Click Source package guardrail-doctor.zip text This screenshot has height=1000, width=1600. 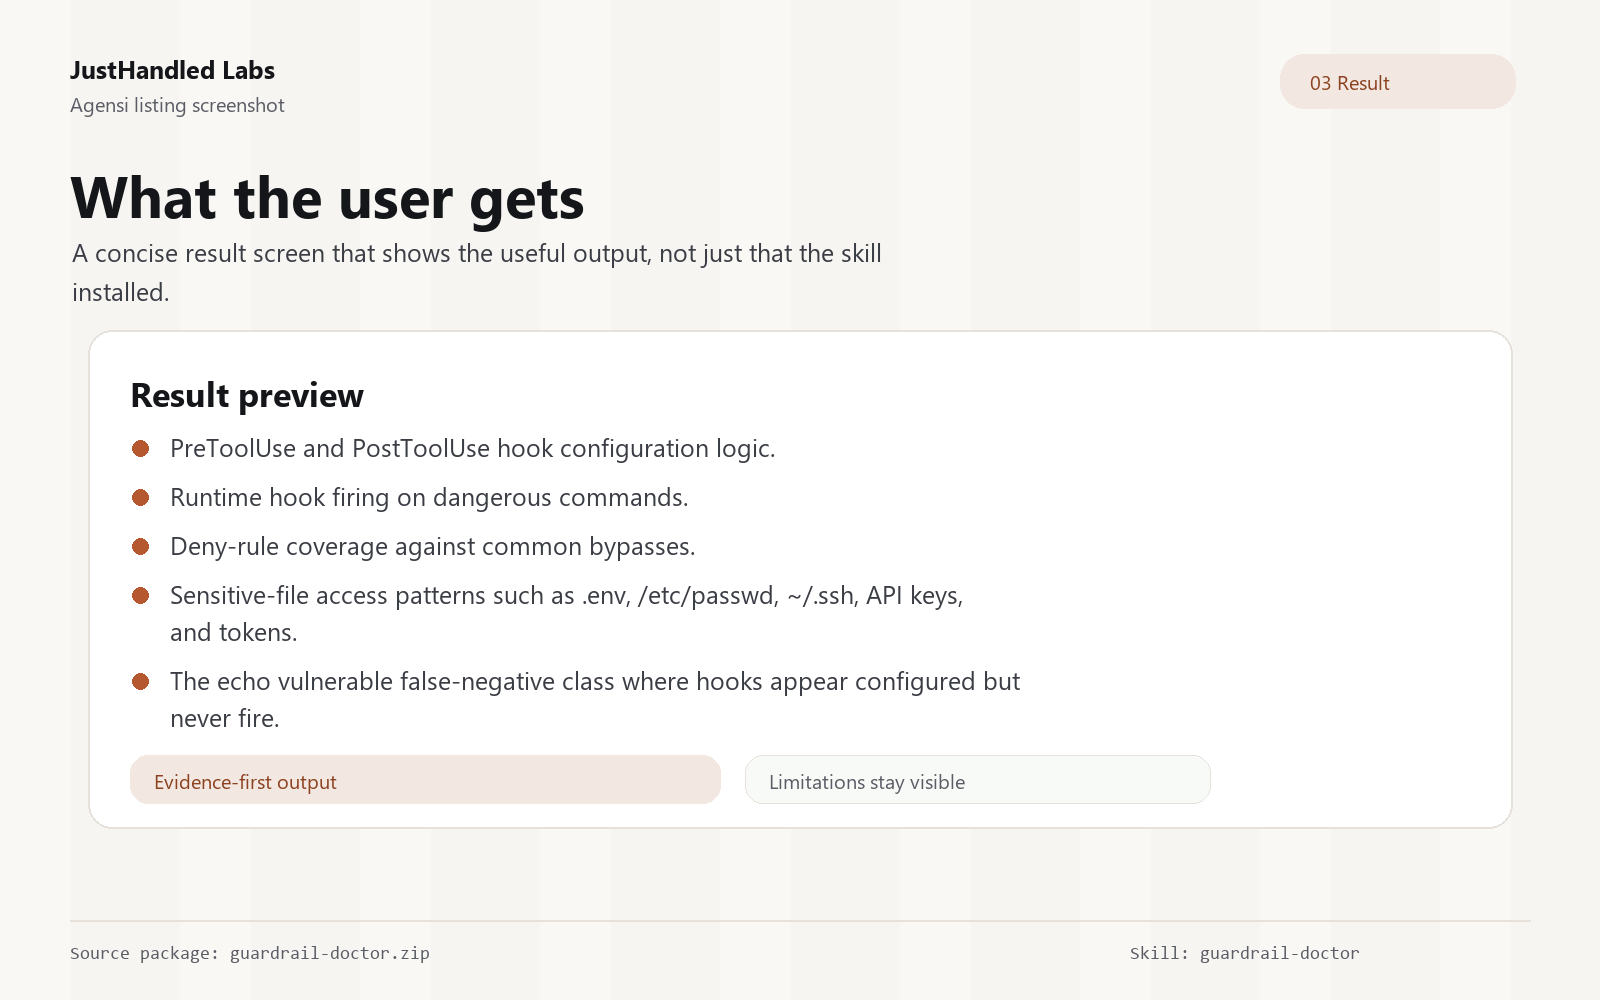(x=250, y=953)
